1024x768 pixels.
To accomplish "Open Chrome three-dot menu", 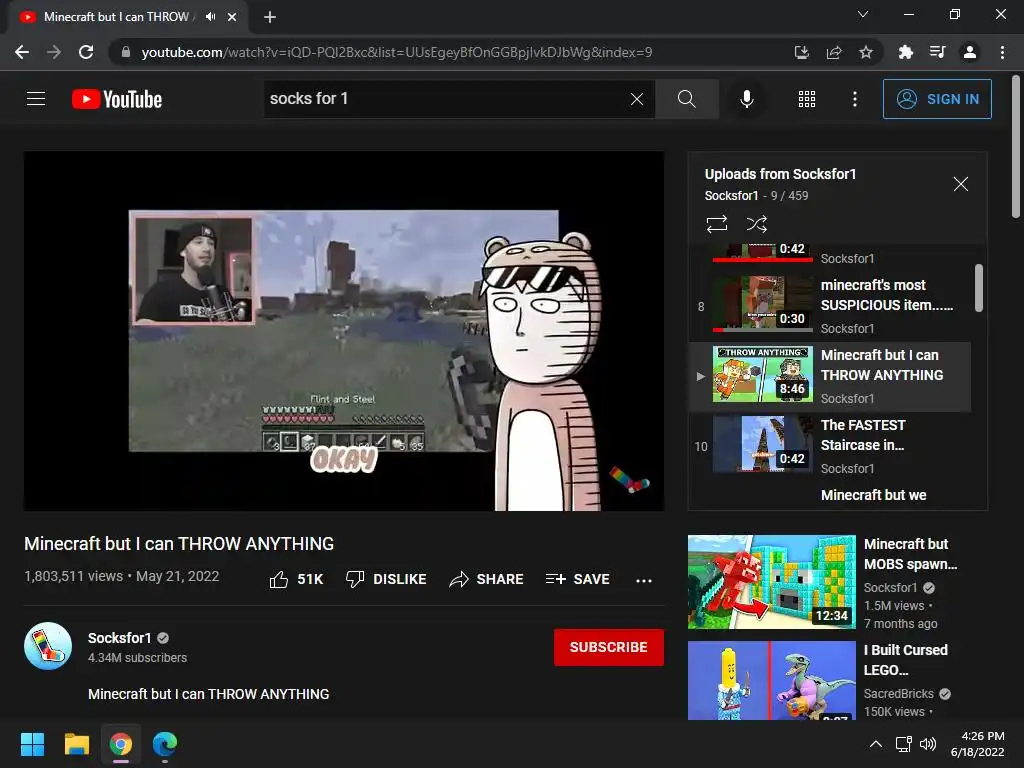I will tap(1002, 52).
